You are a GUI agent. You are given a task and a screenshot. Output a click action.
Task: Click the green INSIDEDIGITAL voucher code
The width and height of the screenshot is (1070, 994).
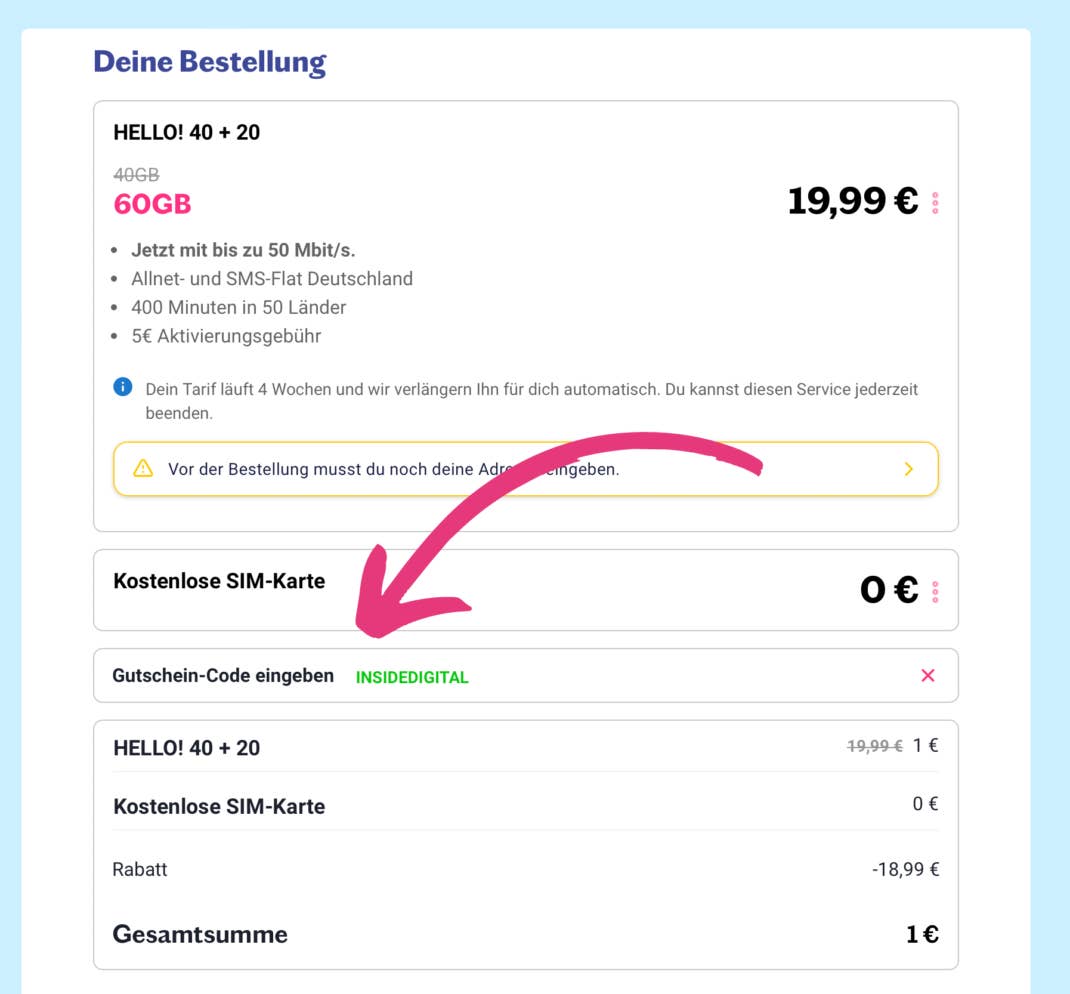412,677
